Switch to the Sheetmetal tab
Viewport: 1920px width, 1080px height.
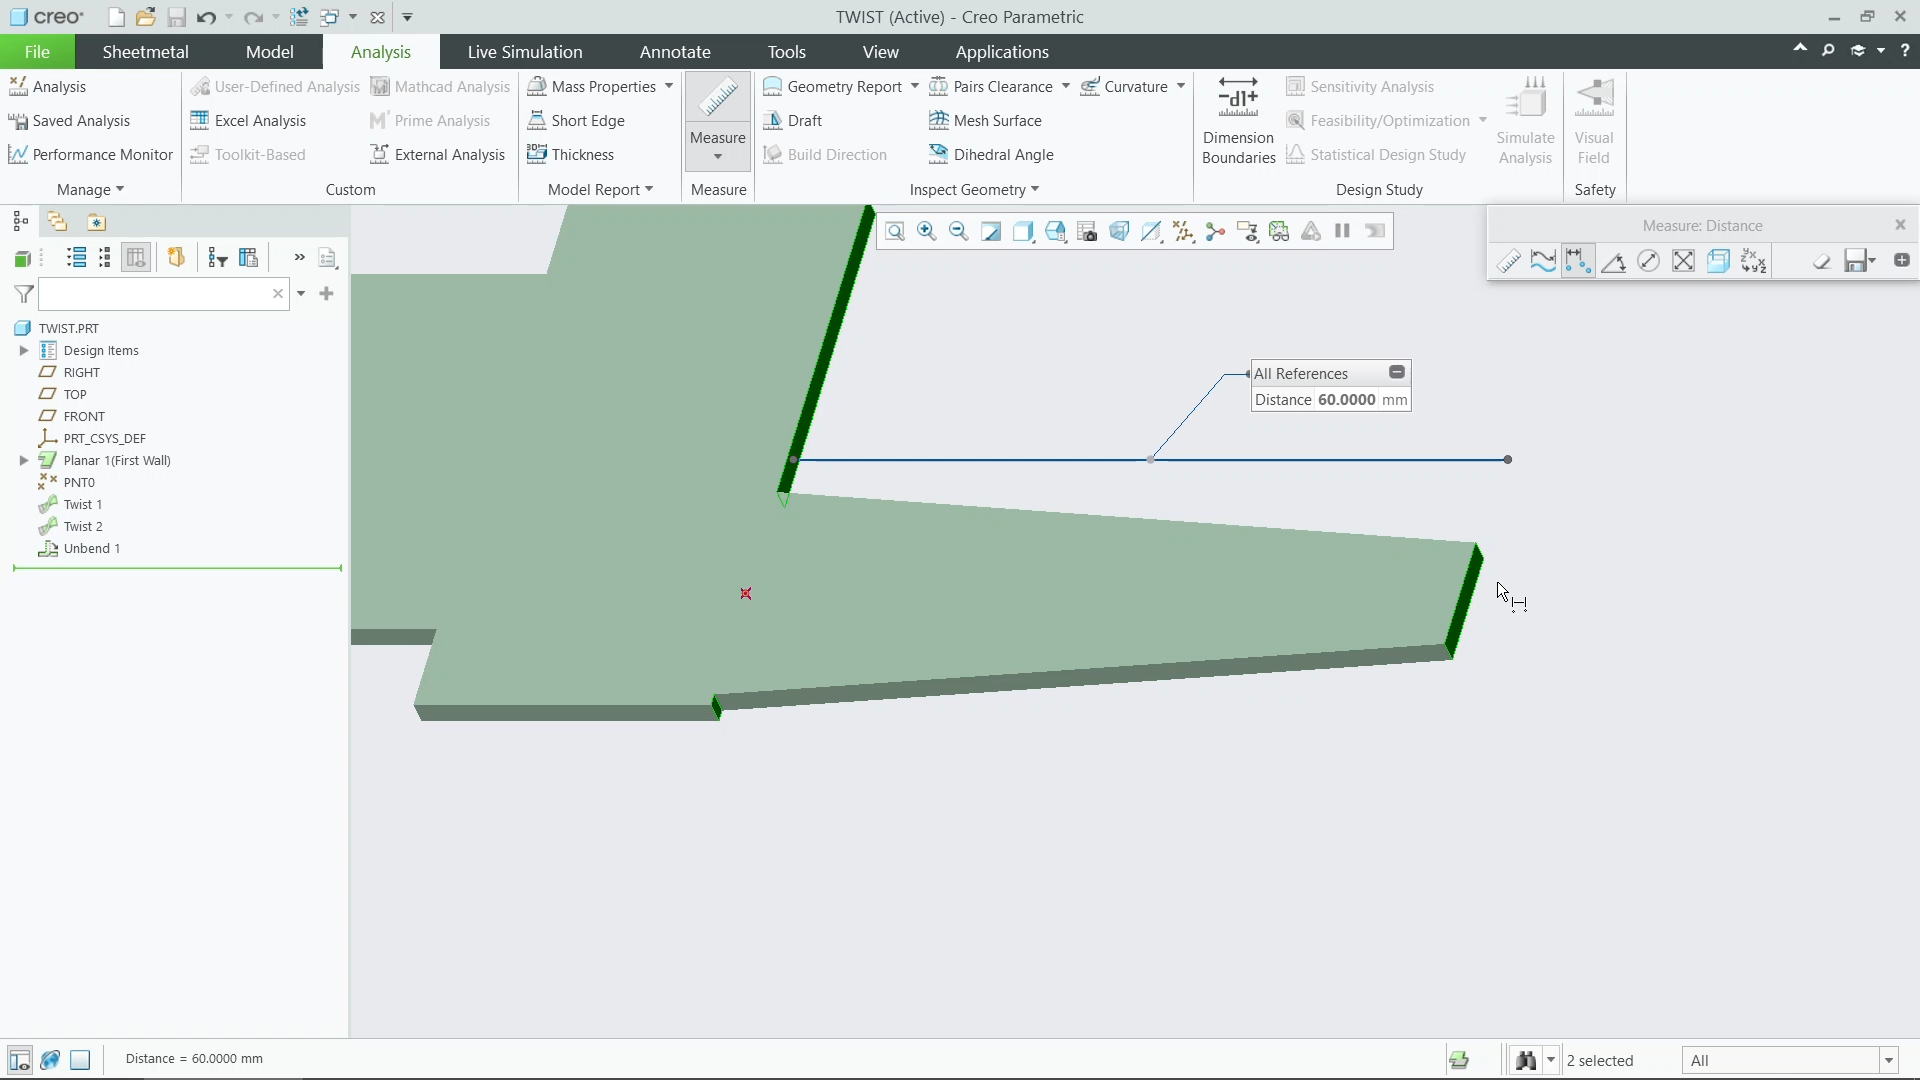click(145, 52)
